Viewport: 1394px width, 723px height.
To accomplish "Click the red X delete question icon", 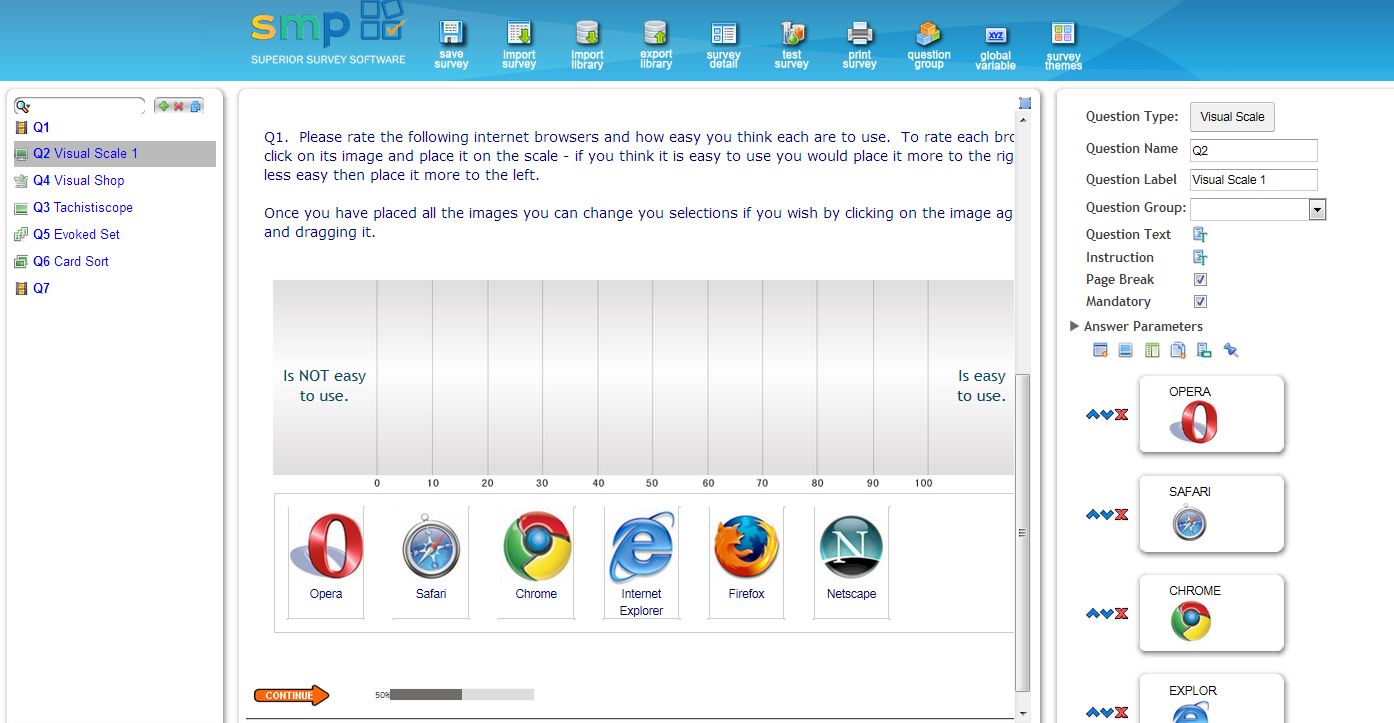I will [179, 106].
